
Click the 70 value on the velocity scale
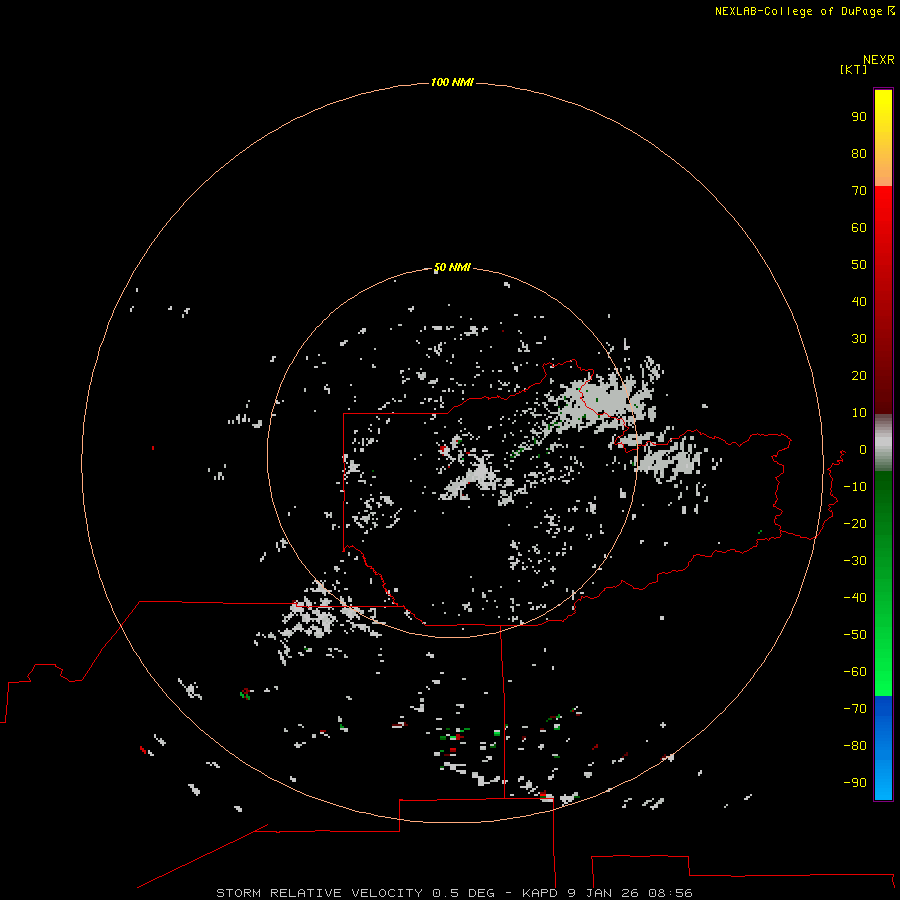859,191
